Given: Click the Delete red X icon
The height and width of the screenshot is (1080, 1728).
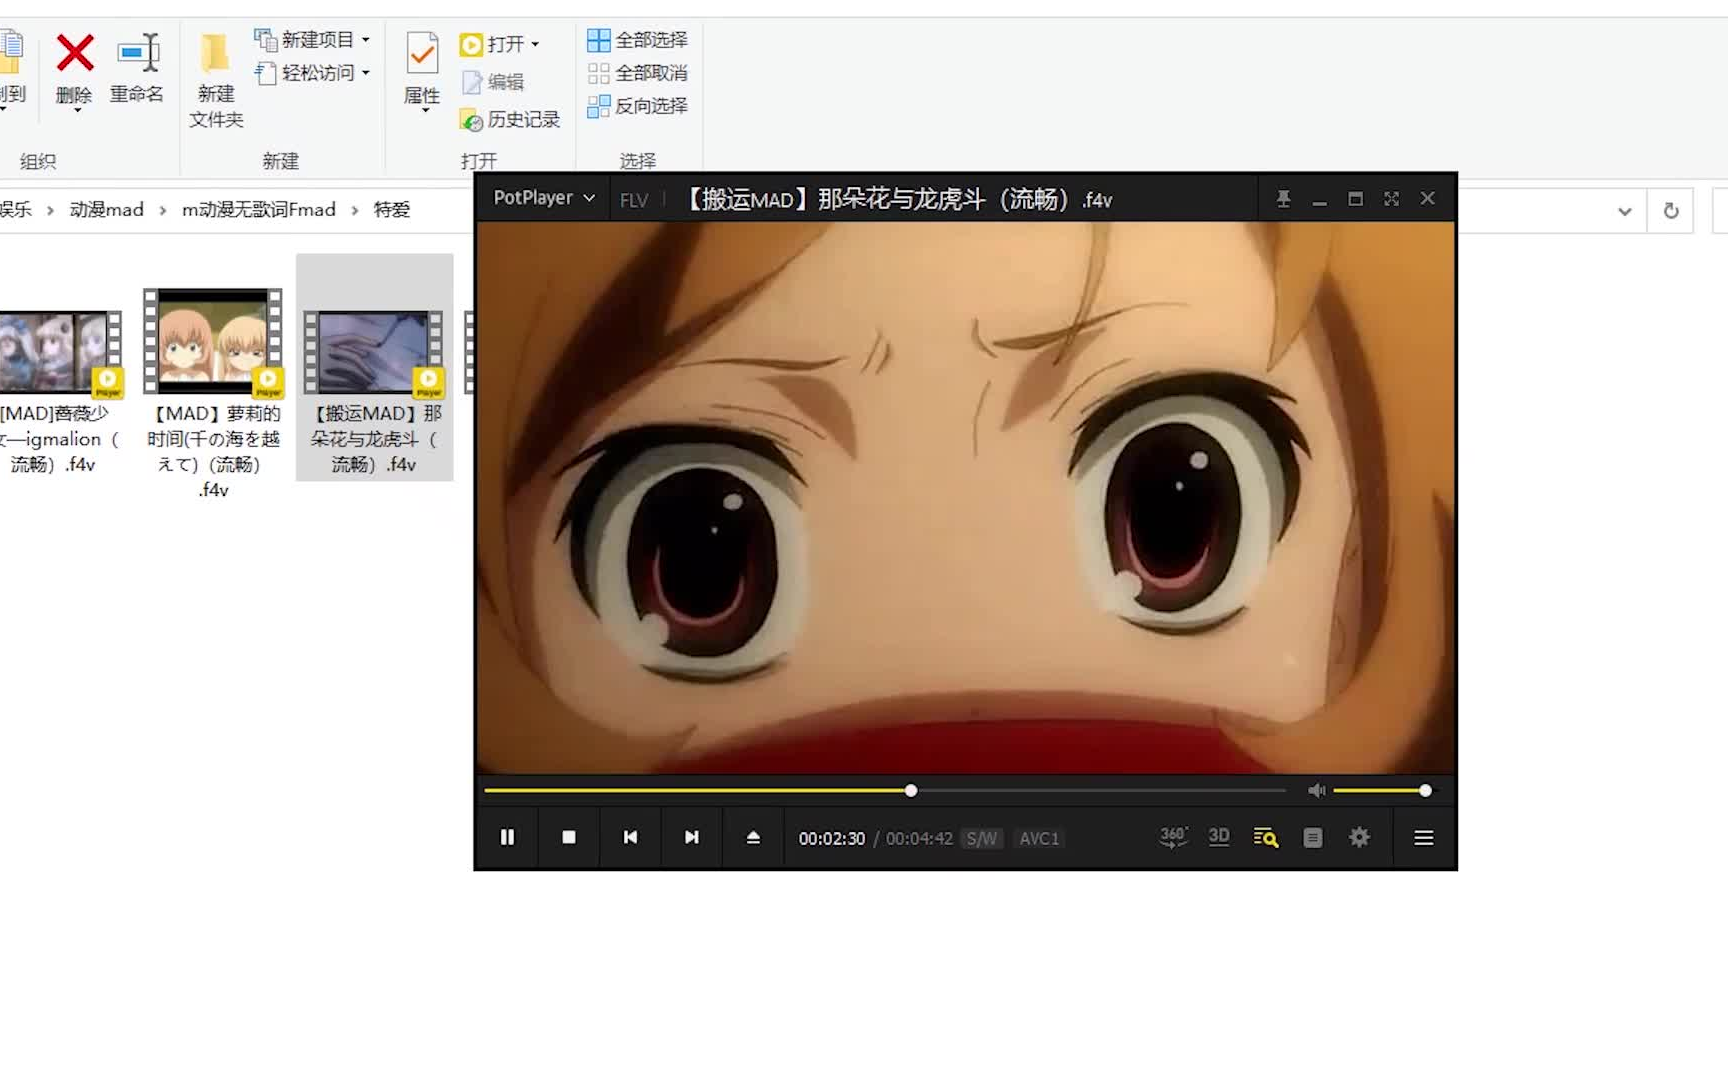Looking at the screenshot, I should pyautogui.click(x=74, y=54).
